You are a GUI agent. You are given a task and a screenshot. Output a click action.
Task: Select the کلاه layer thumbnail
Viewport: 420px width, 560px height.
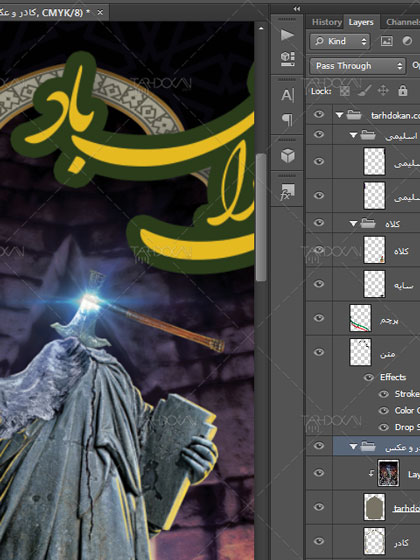[x=374, y=250]
